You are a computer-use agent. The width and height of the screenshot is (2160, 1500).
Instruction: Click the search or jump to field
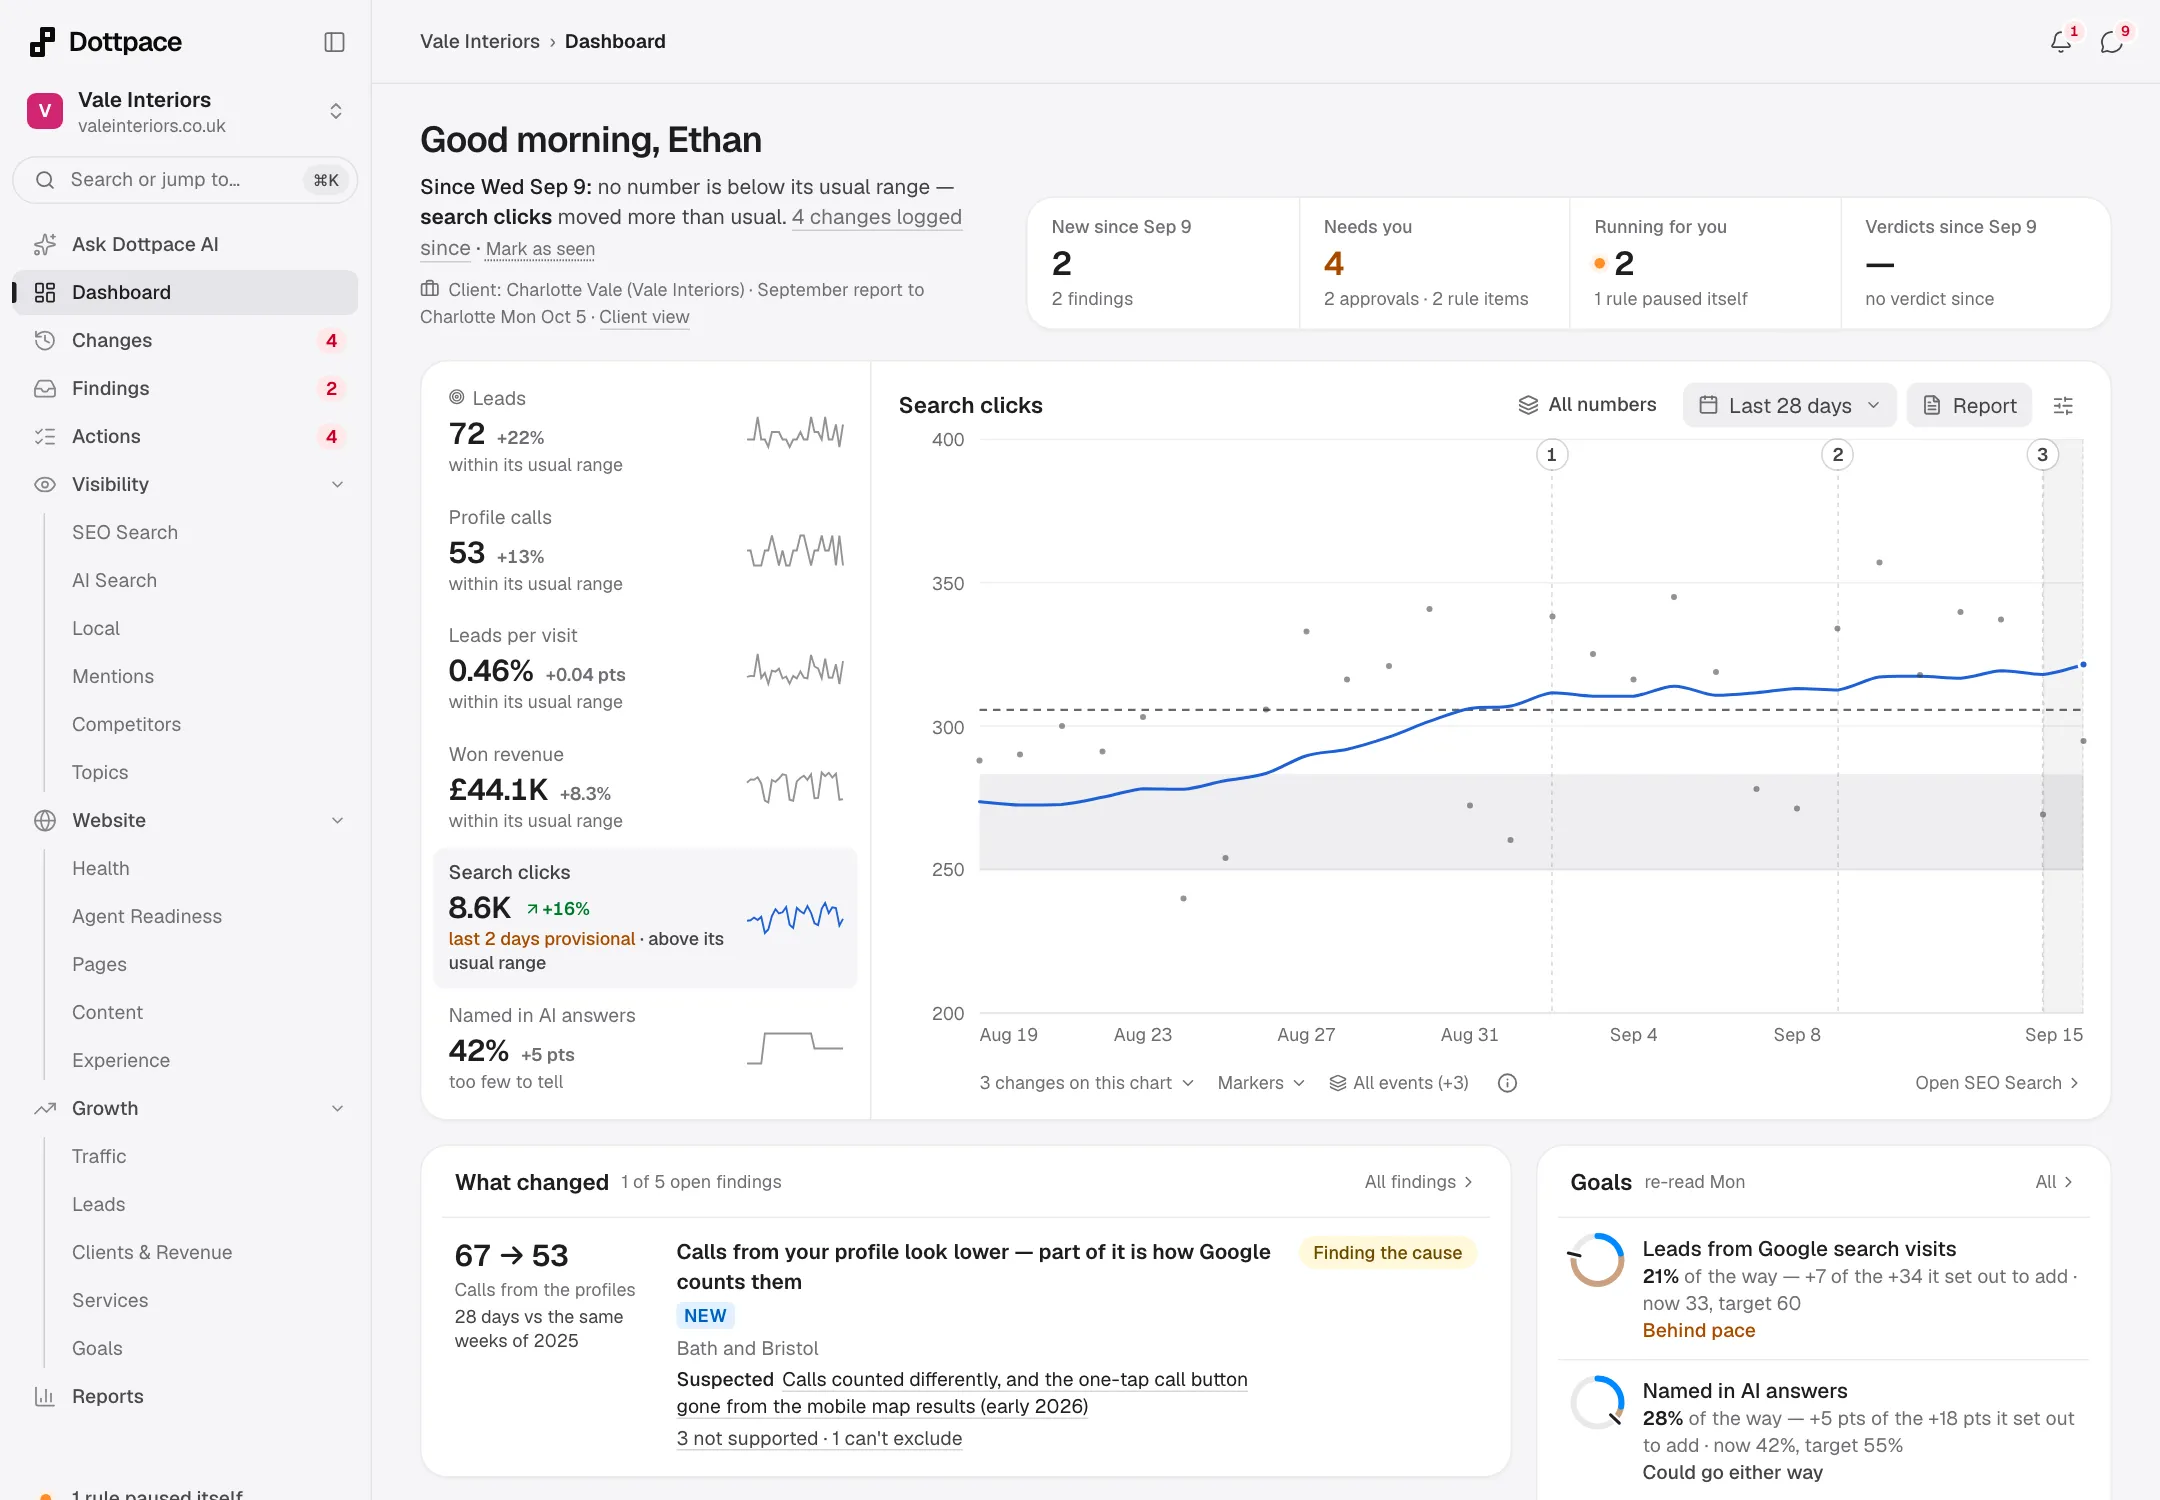coord(185,180)
